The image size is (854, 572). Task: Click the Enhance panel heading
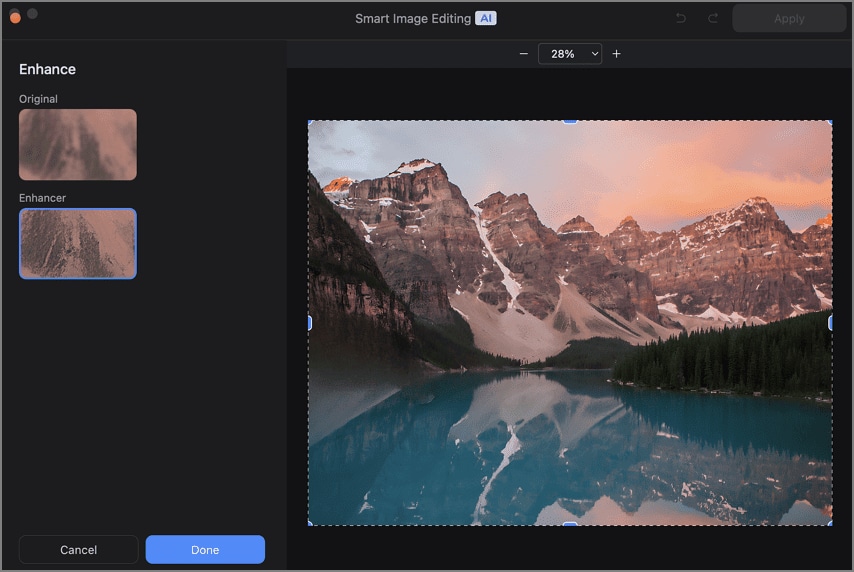point(47,69)
